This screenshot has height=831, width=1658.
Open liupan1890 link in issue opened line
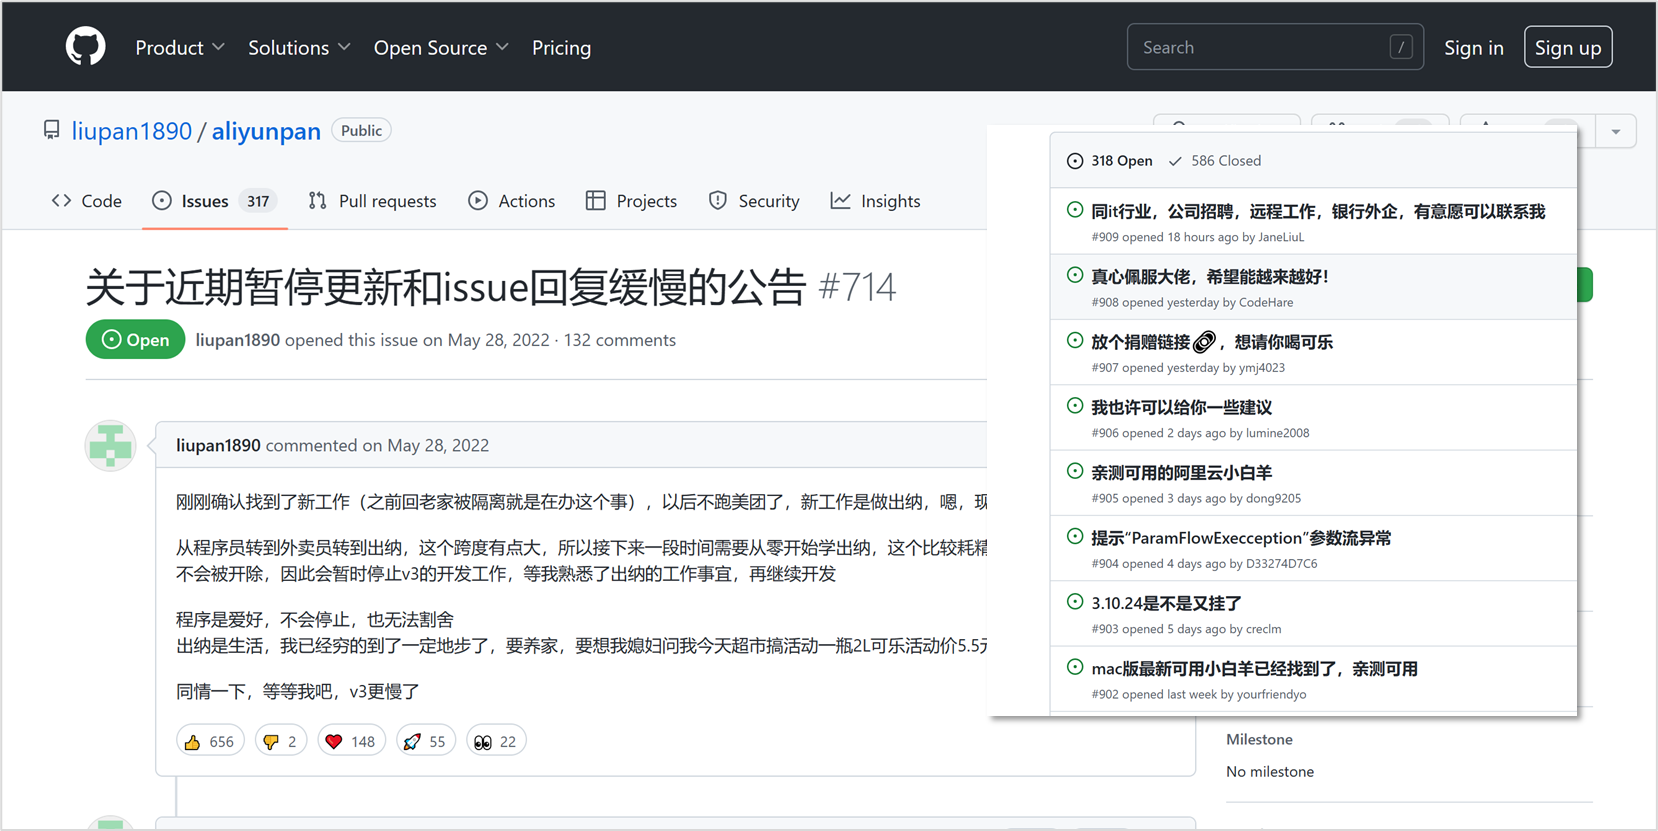[x=238, y=340]
